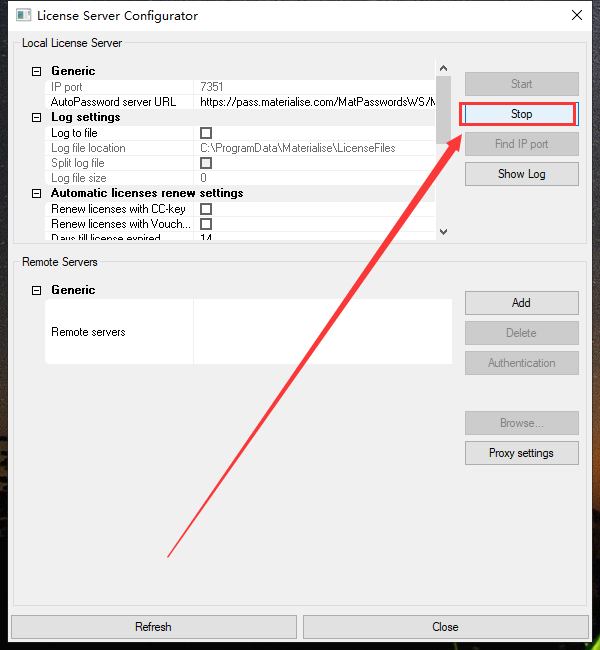Enable Renew licenses with Voucher checkbox
The image size is (600, 650).
[x=206, y=224]
